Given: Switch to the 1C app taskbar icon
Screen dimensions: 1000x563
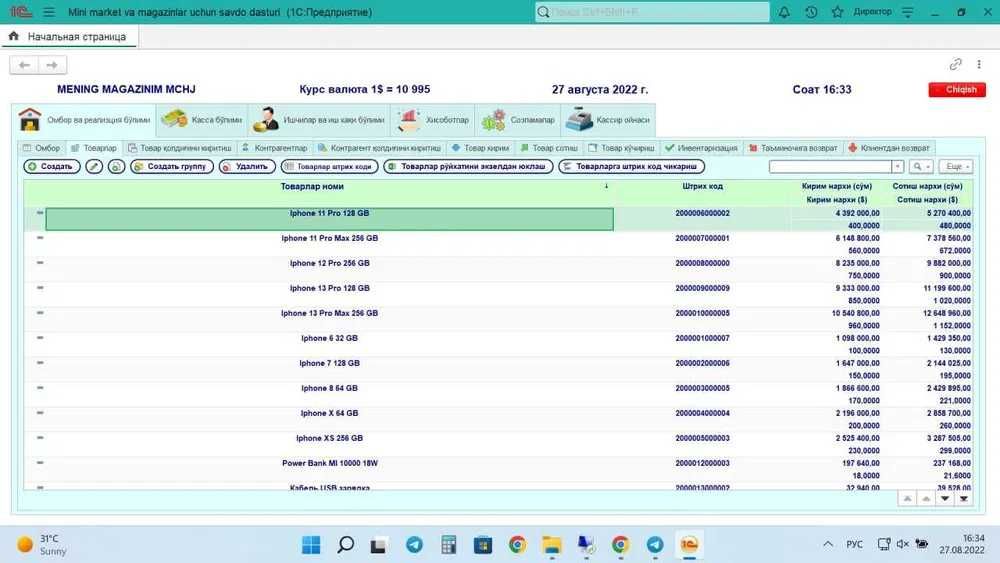Looking at the screenshot, I should pos(689,545).
